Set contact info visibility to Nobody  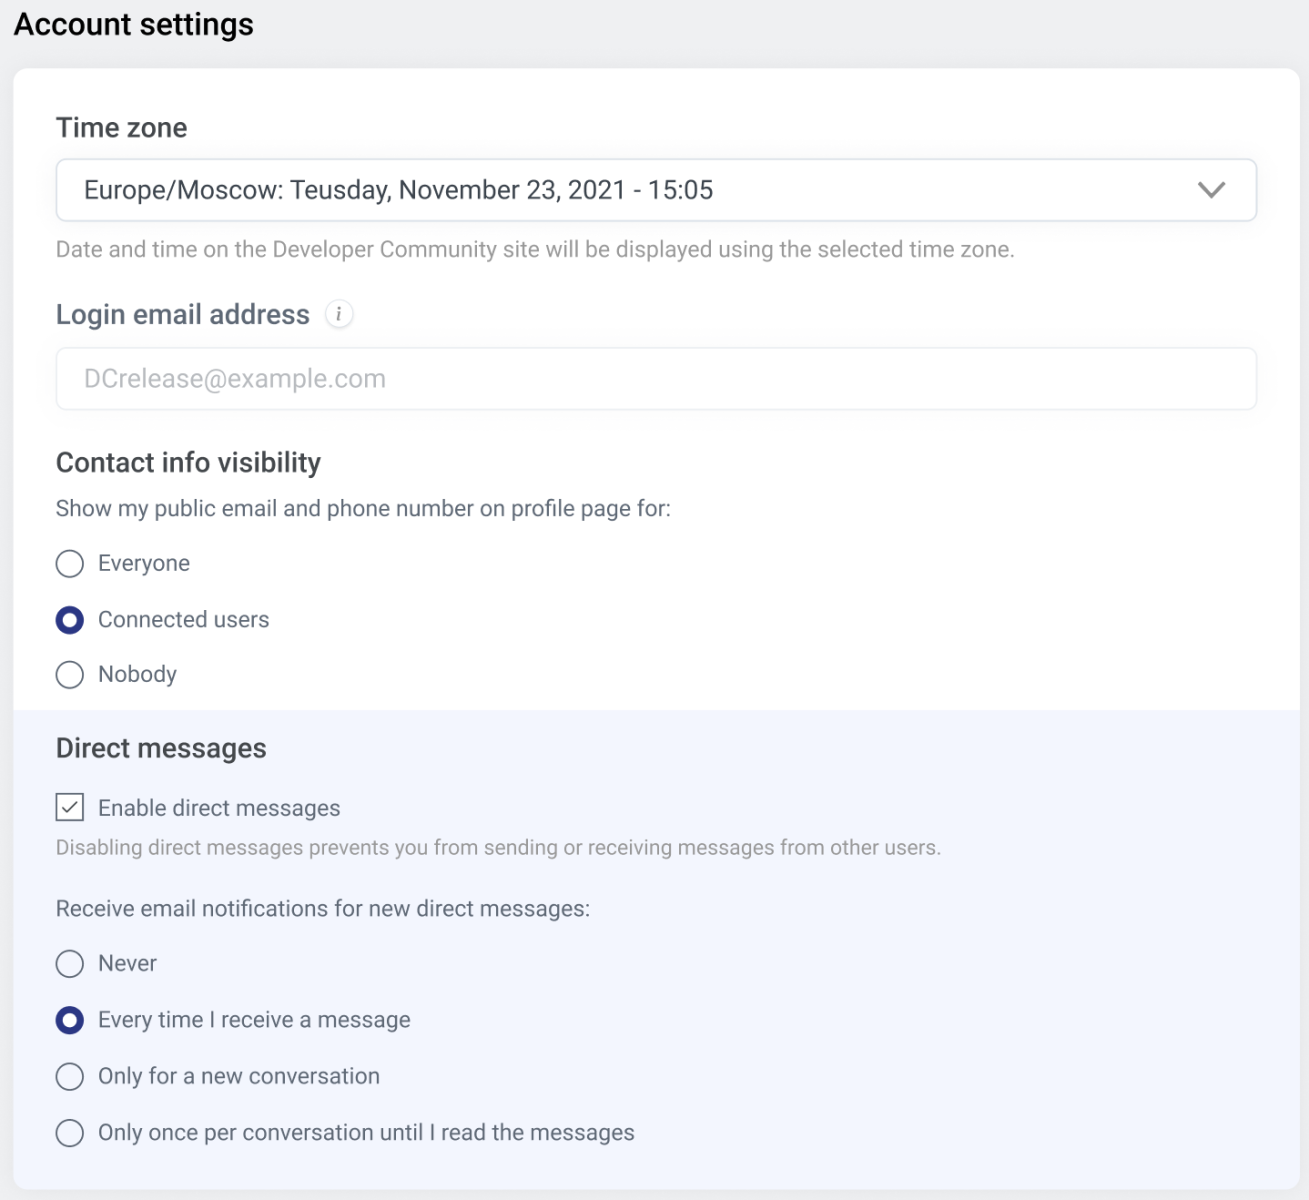pyautogui.click(x=70, y=675)
